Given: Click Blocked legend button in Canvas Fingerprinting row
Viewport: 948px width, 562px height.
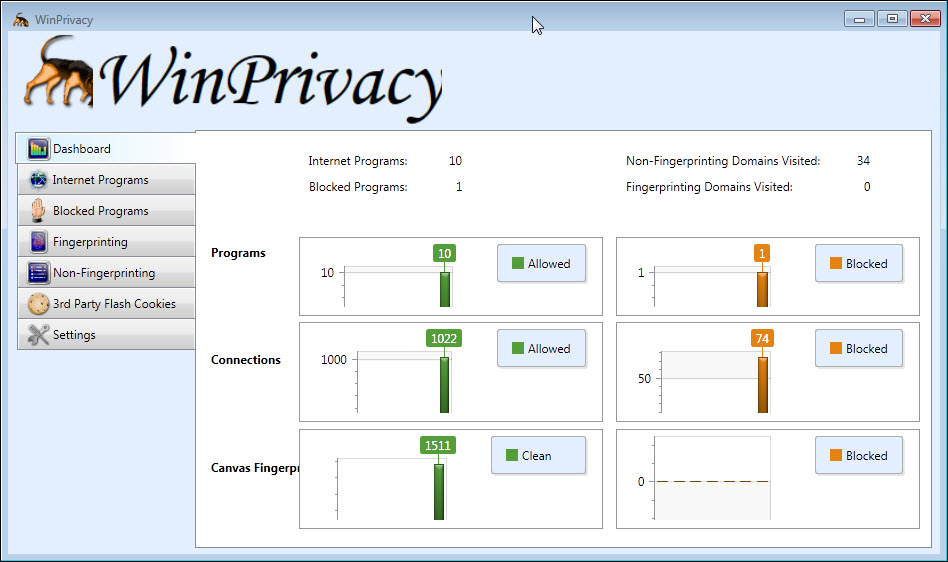Looking at the screenshot, I should 859,455.
